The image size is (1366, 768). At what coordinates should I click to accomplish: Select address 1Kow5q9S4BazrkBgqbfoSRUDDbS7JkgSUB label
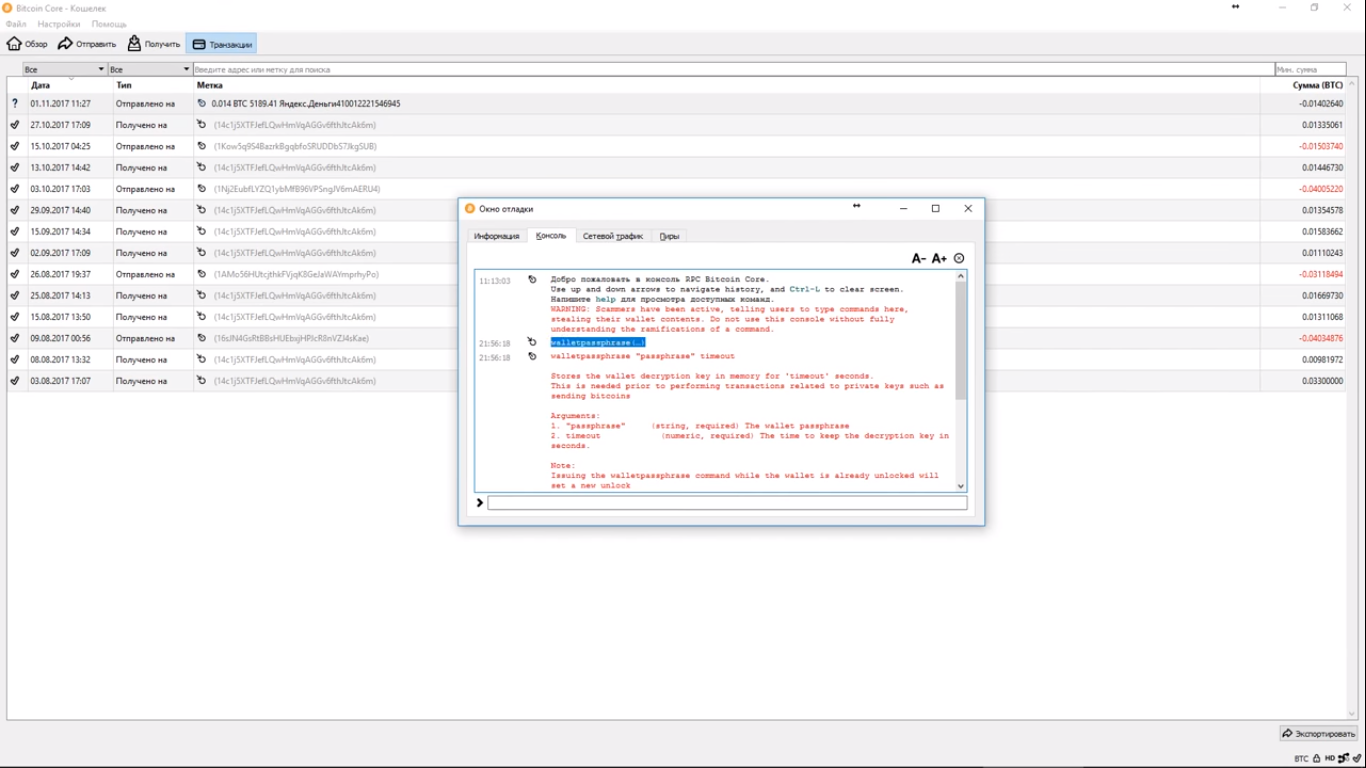click(x=295, y=146)
